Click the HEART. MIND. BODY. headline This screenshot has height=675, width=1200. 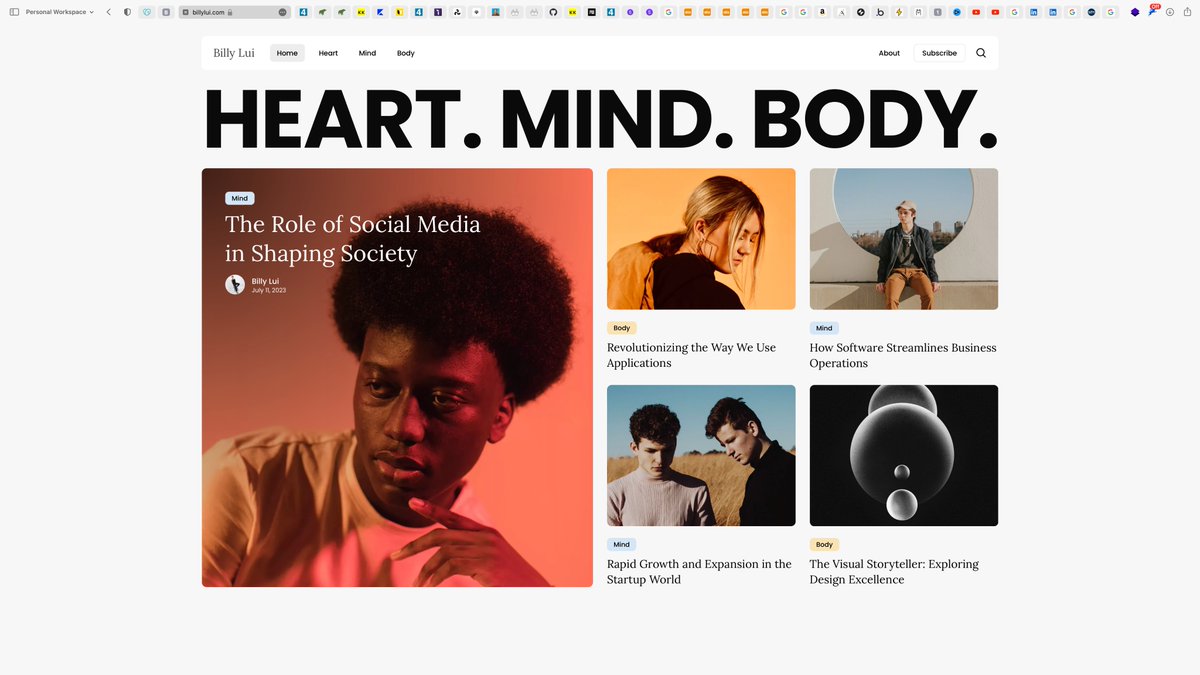(600, 120)
